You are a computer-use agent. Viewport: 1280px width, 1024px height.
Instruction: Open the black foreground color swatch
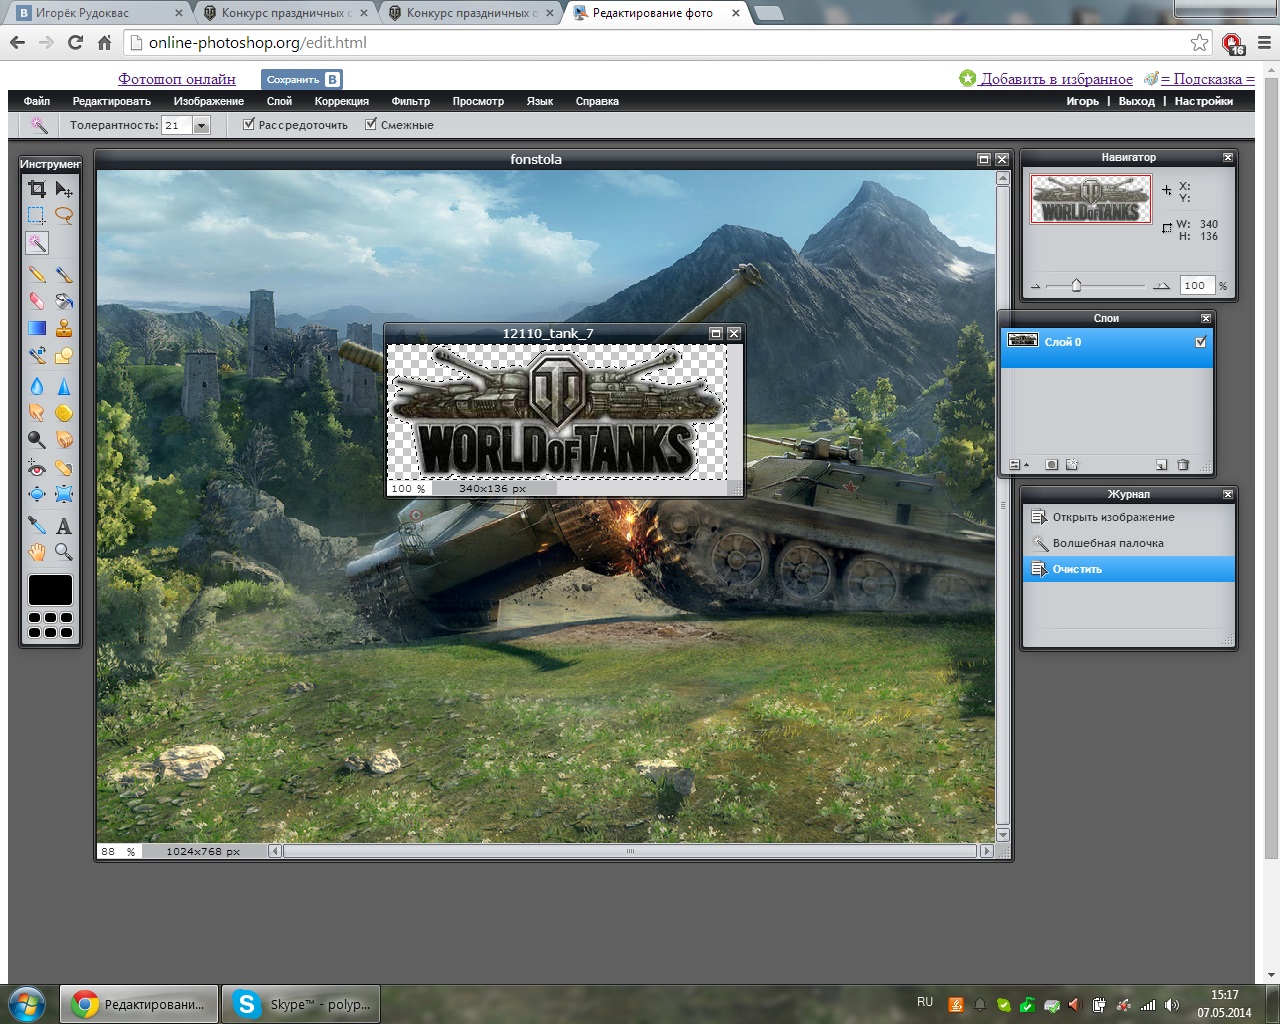pos(50,590)
